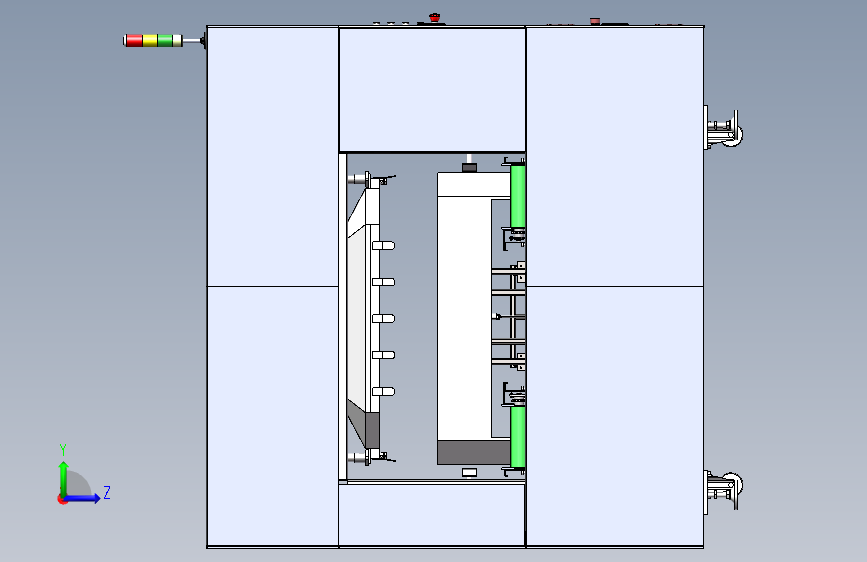The image size is (867, 562).
Task: Select the dark gray base of the white housing
Action: [474, 452]
